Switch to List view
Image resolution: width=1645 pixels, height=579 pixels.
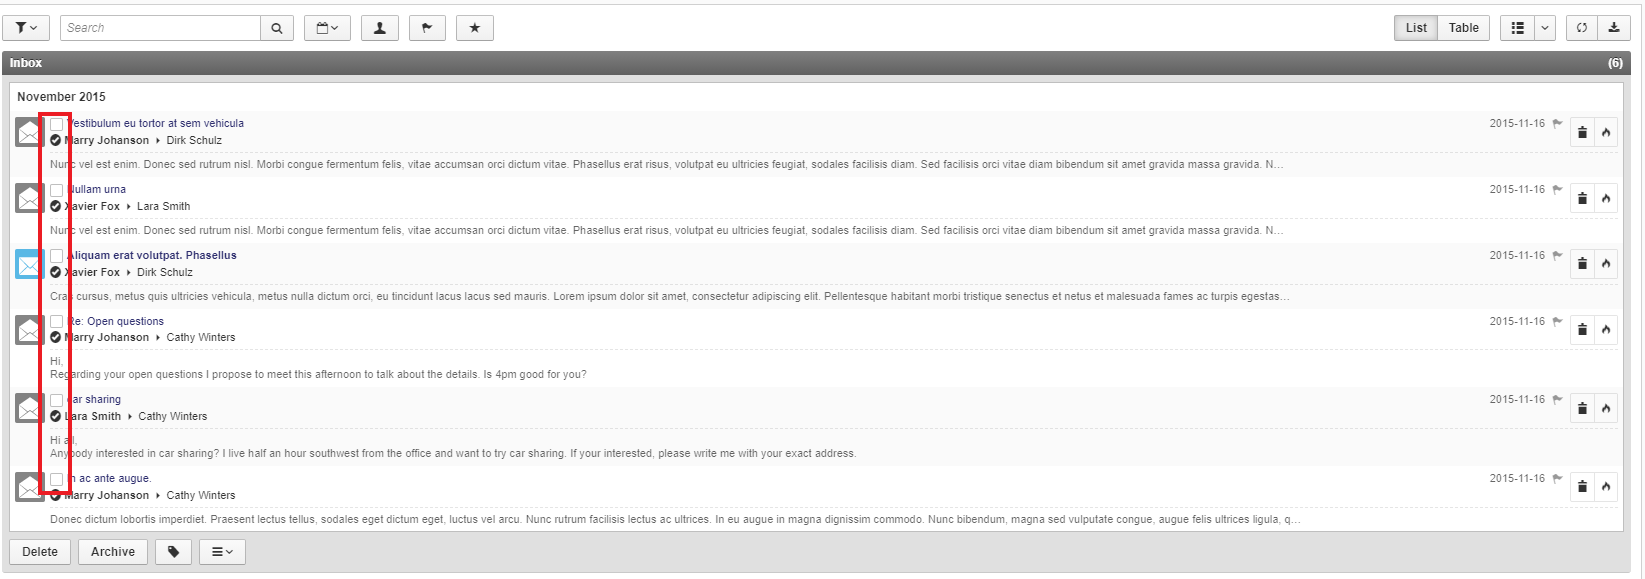tap(1416, 28)
